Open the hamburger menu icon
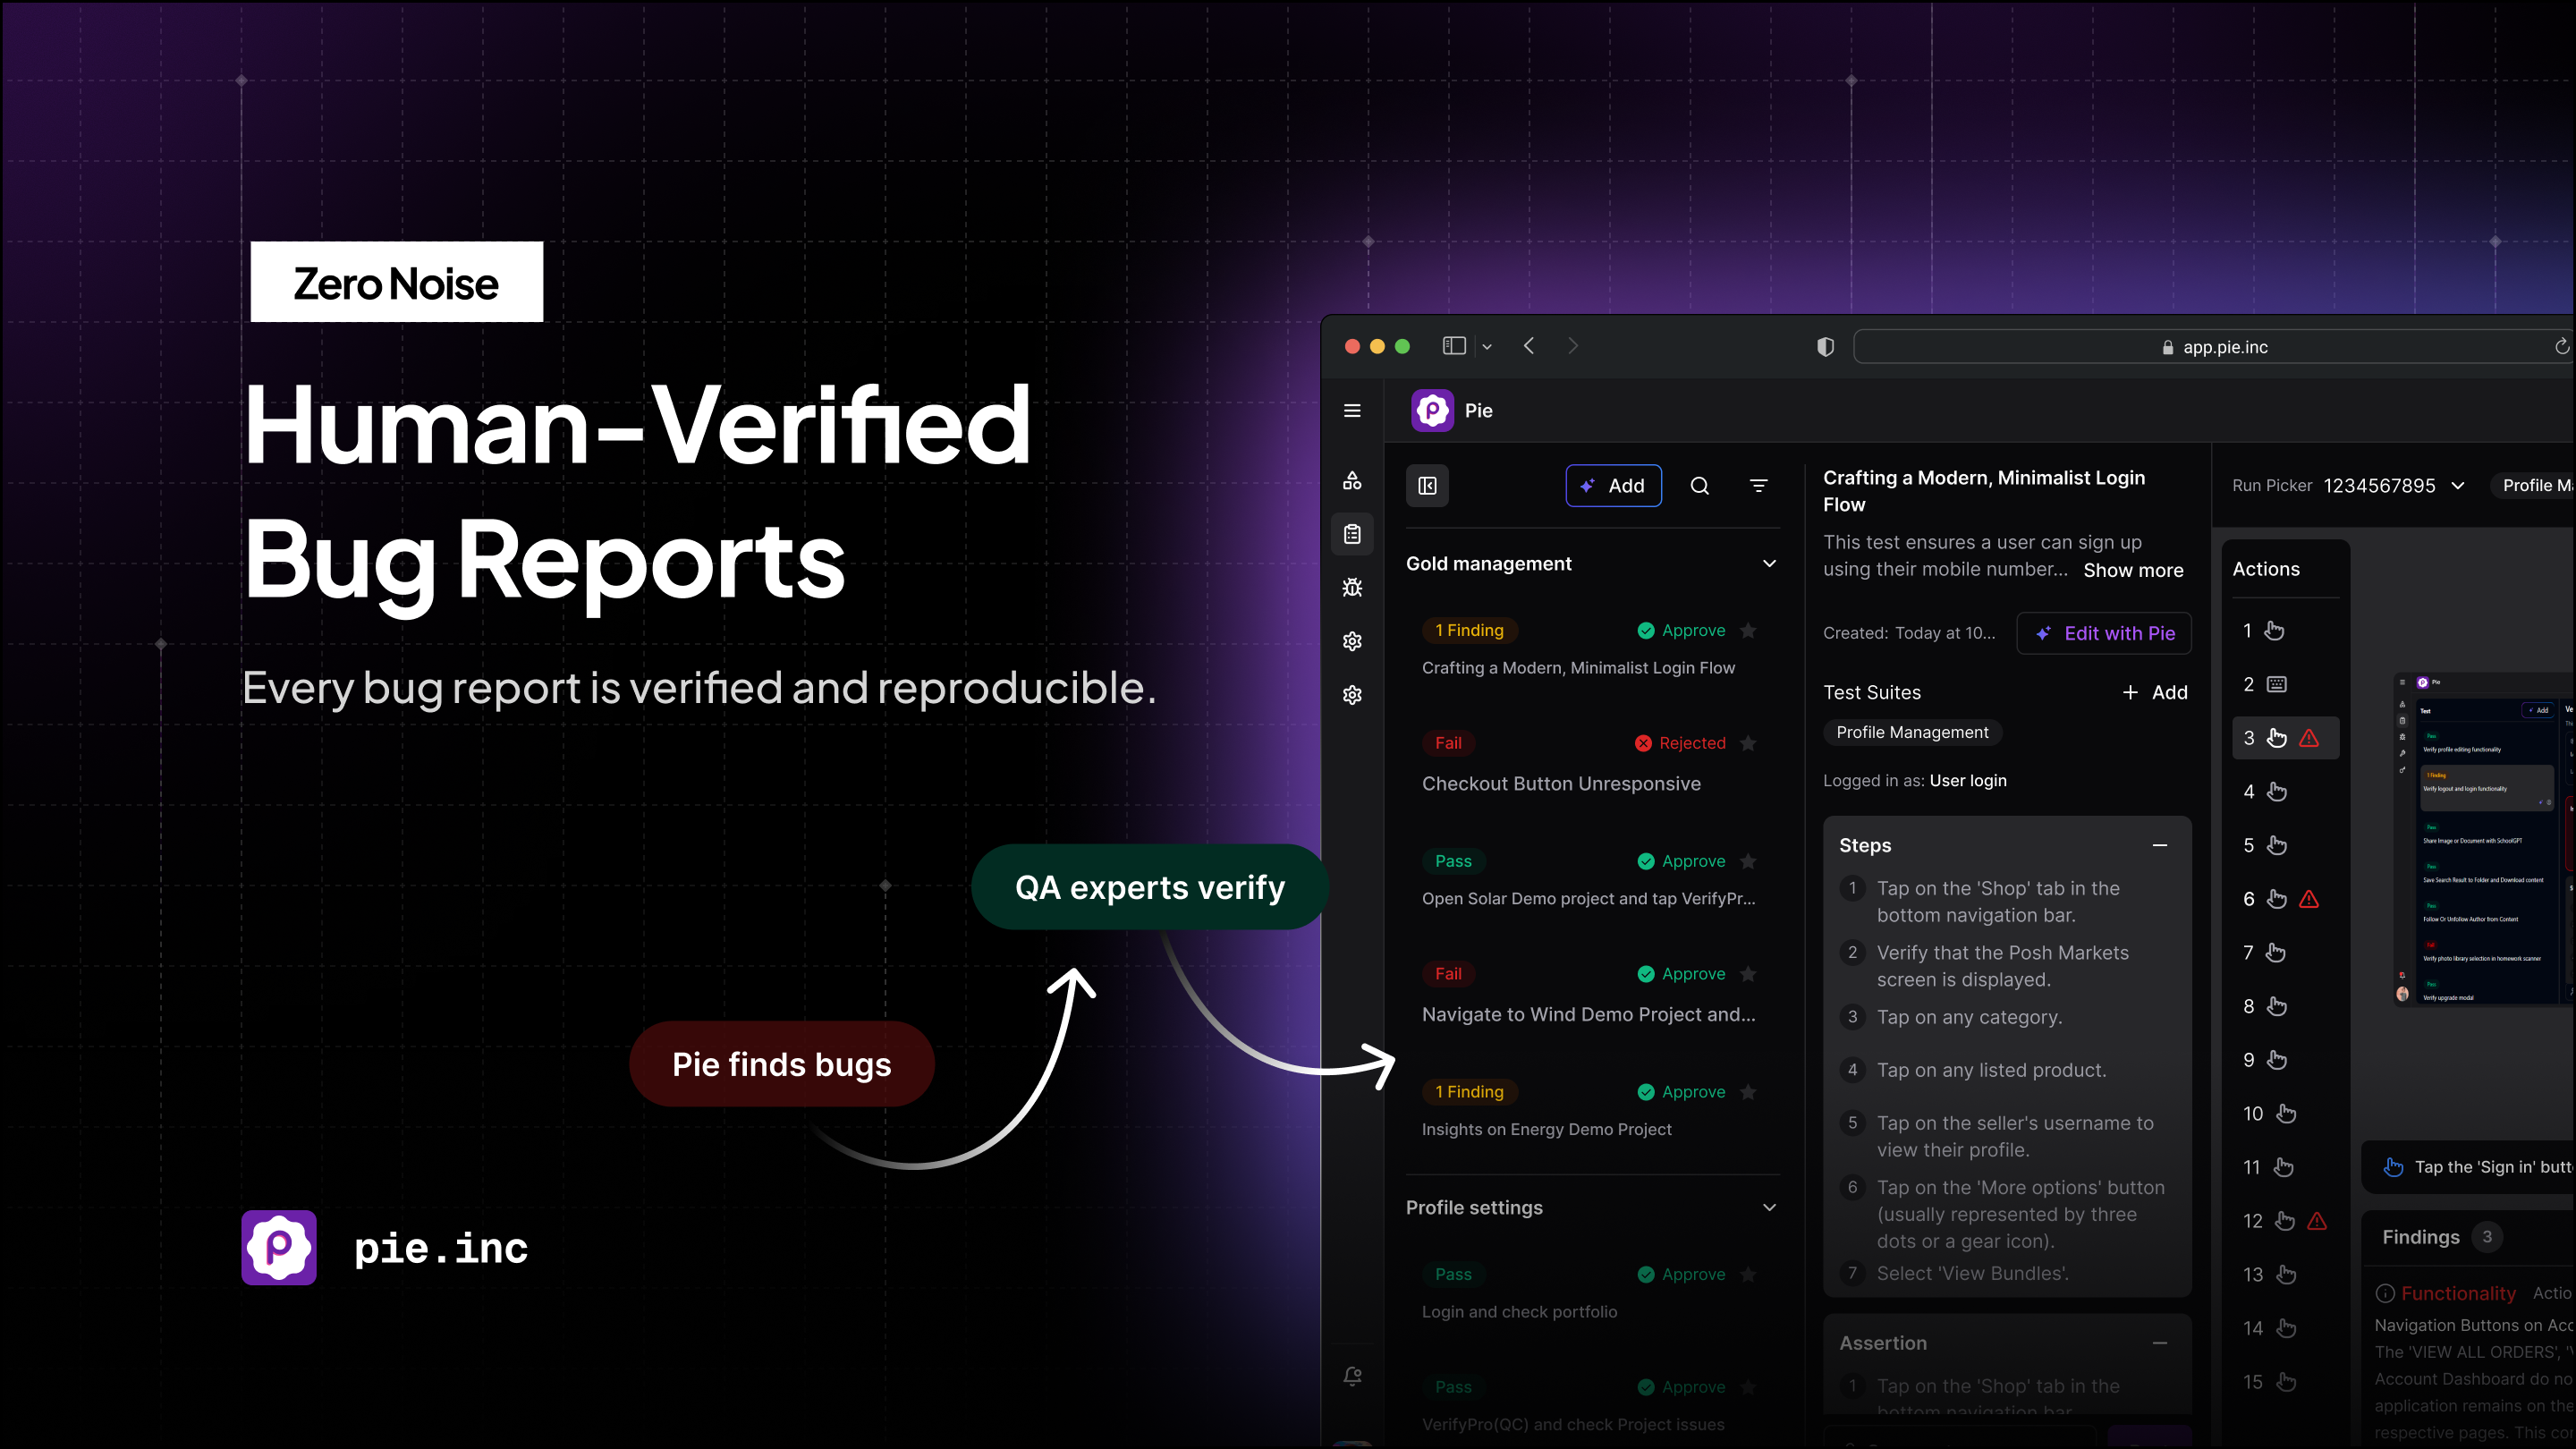 [x=1352, y=411]
